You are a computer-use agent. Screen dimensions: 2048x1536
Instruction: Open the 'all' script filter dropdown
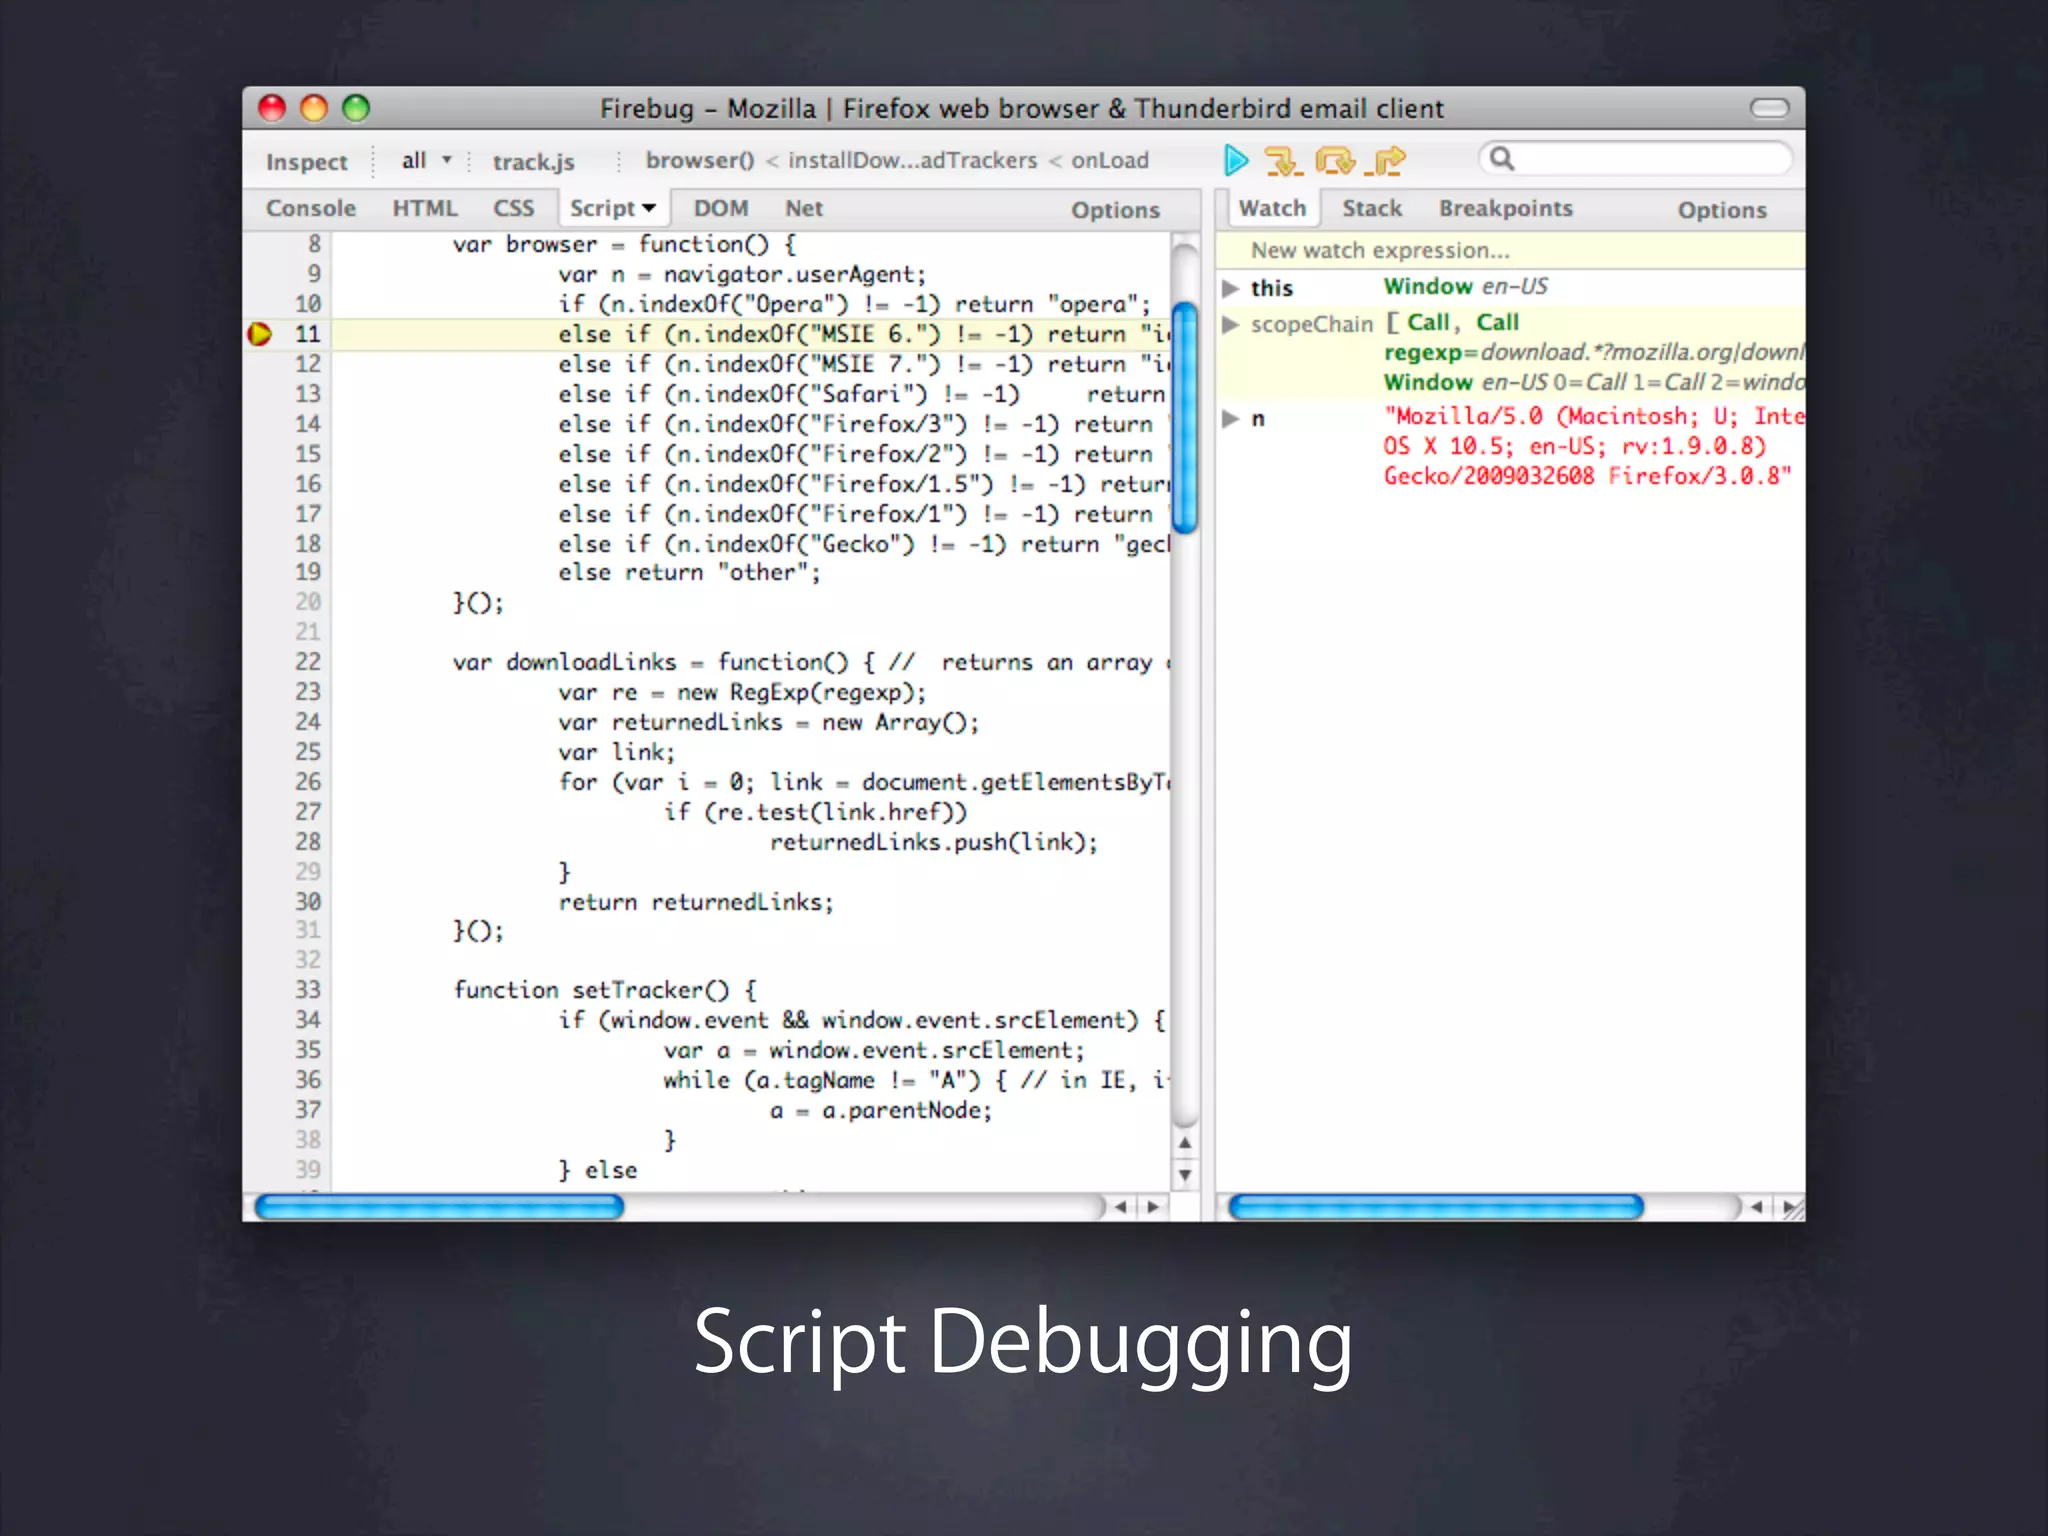pos(426,160)
